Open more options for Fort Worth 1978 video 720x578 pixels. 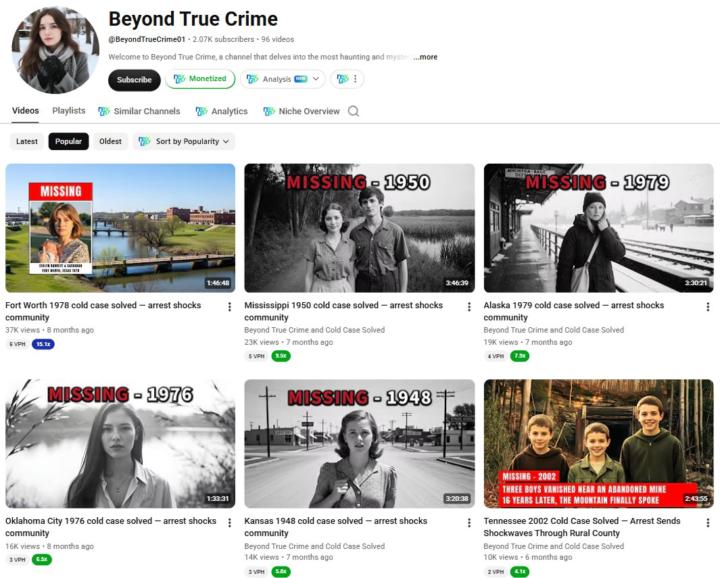[230, 307]
